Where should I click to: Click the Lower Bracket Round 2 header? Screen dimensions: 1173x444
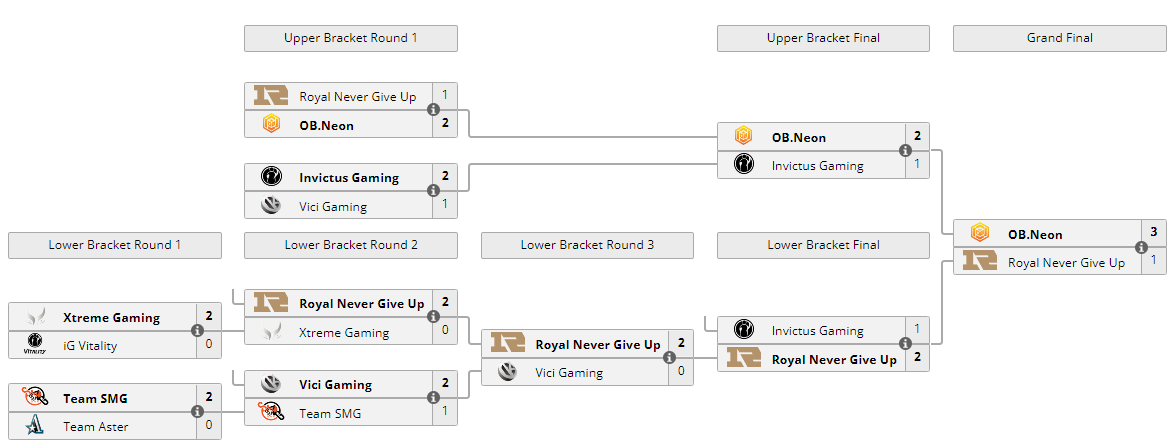pyautogui.click(x=350, y=245)
